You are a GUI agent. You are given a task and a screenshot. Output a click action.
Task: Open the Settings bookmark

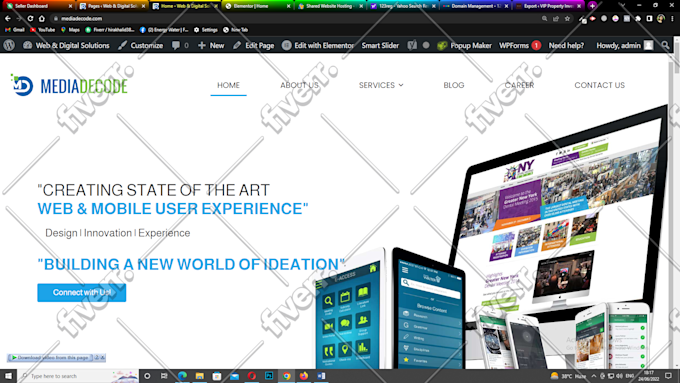coord(205,30)
